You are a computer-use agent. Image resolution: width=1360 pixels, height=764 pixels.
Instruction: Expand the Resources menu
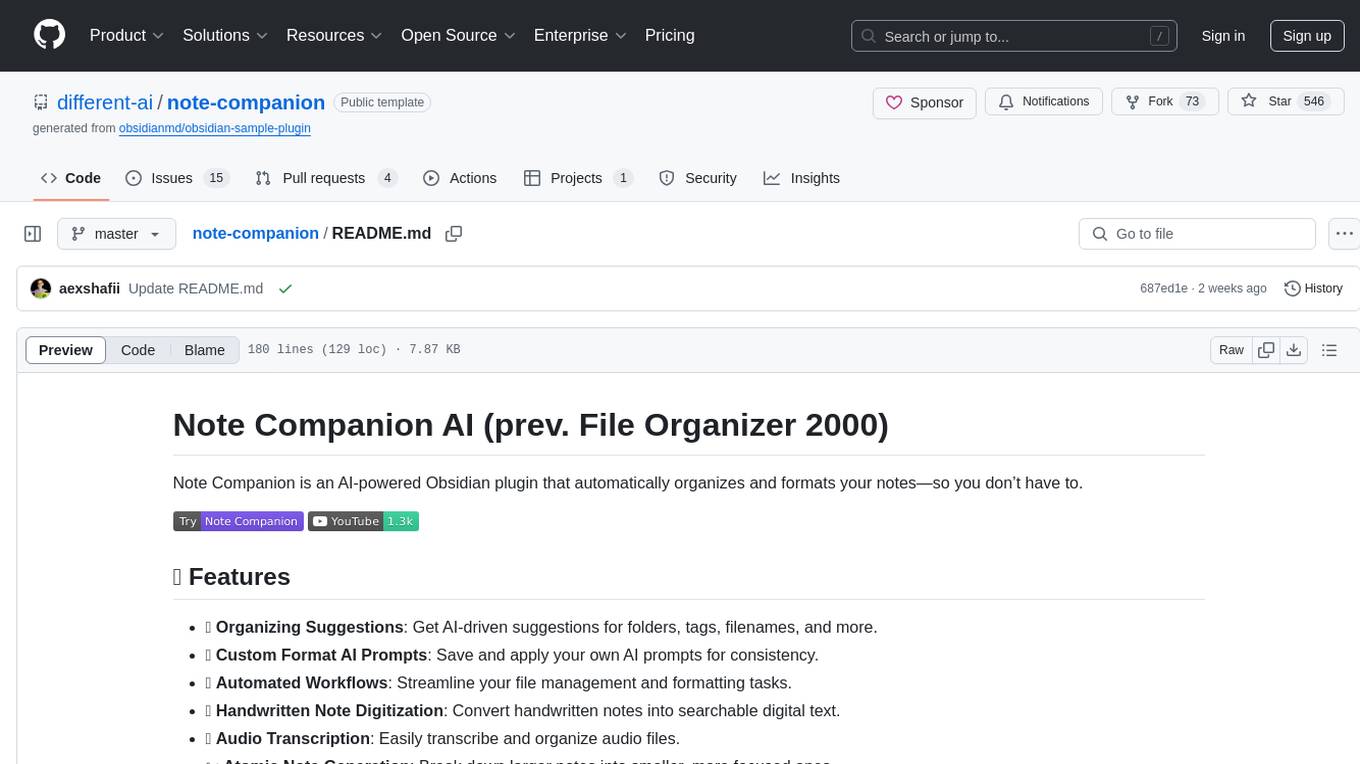tap(334, 35)
